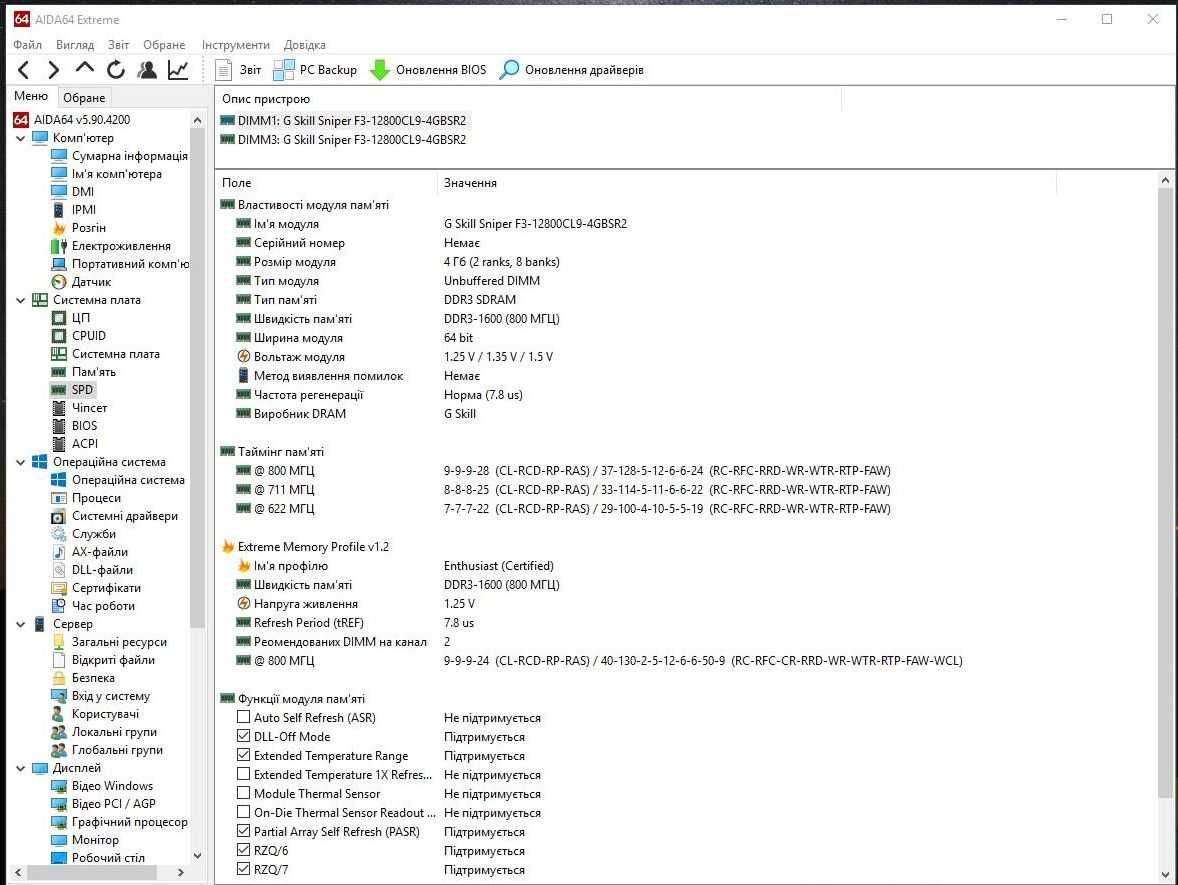Toggle RZQ/7 checkbox

243,869
